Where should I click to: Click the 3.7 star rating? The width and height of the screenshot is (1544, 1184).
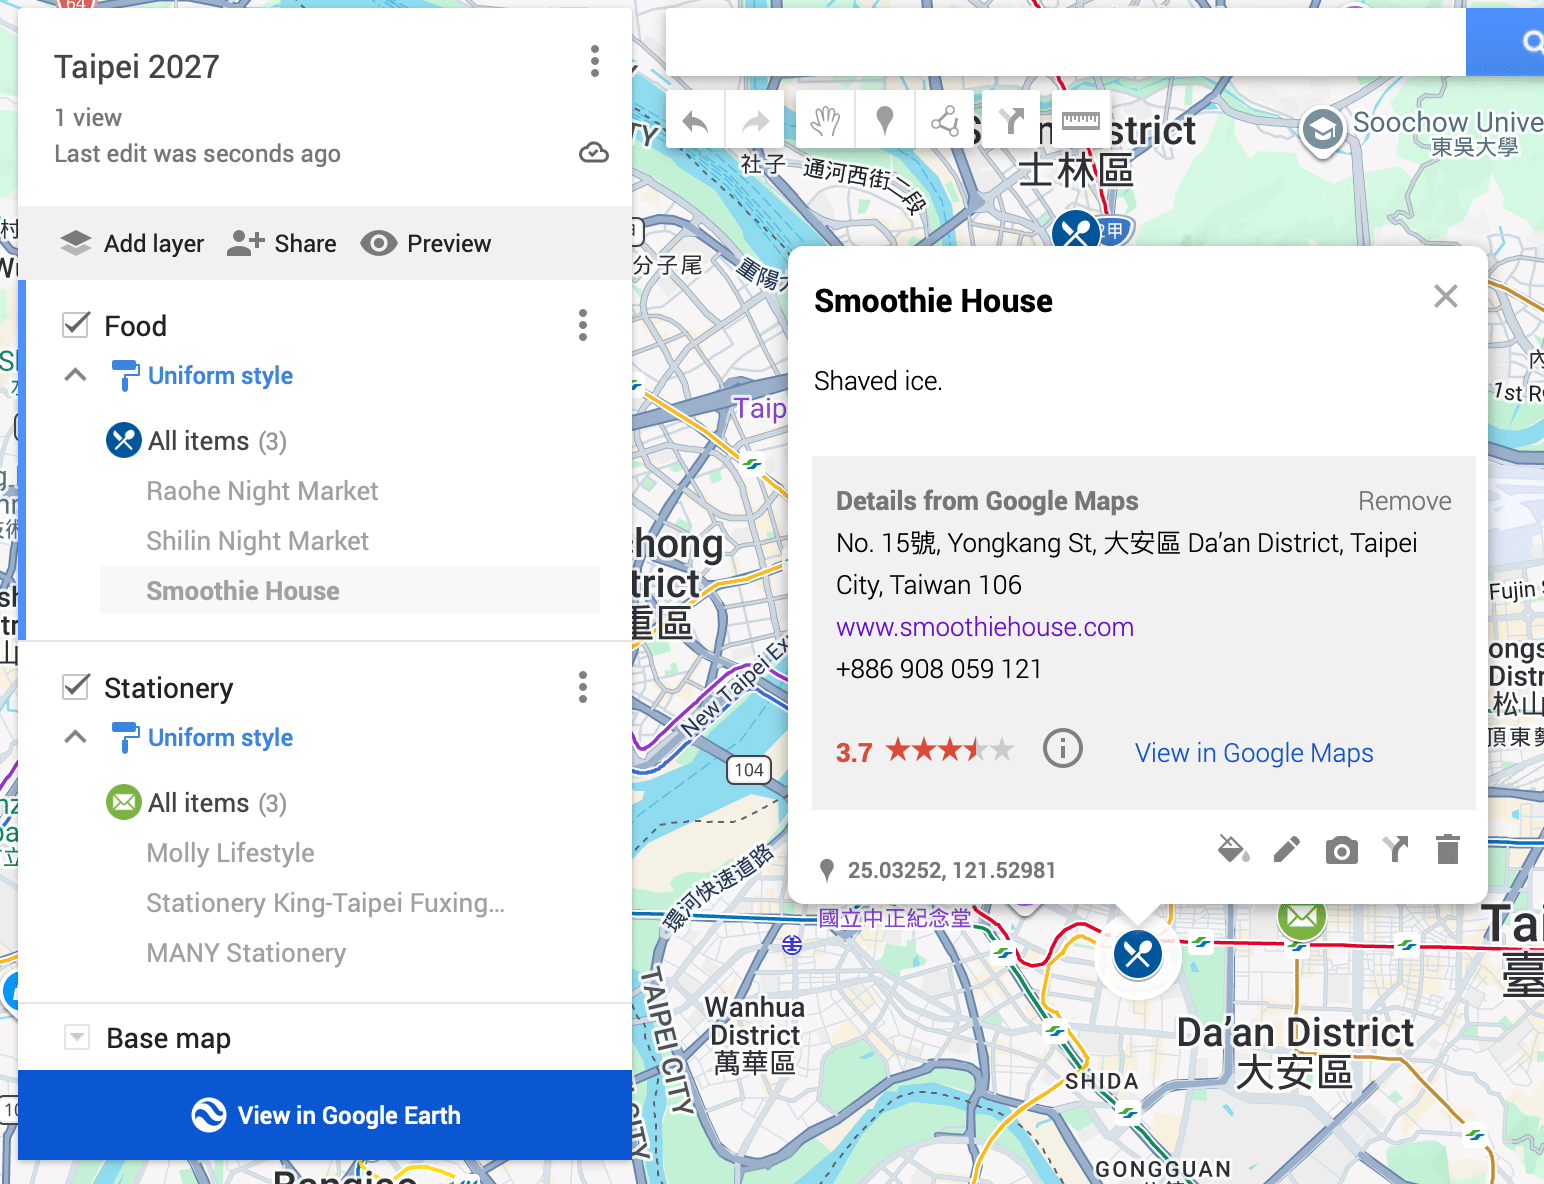(x=925, y=751)
